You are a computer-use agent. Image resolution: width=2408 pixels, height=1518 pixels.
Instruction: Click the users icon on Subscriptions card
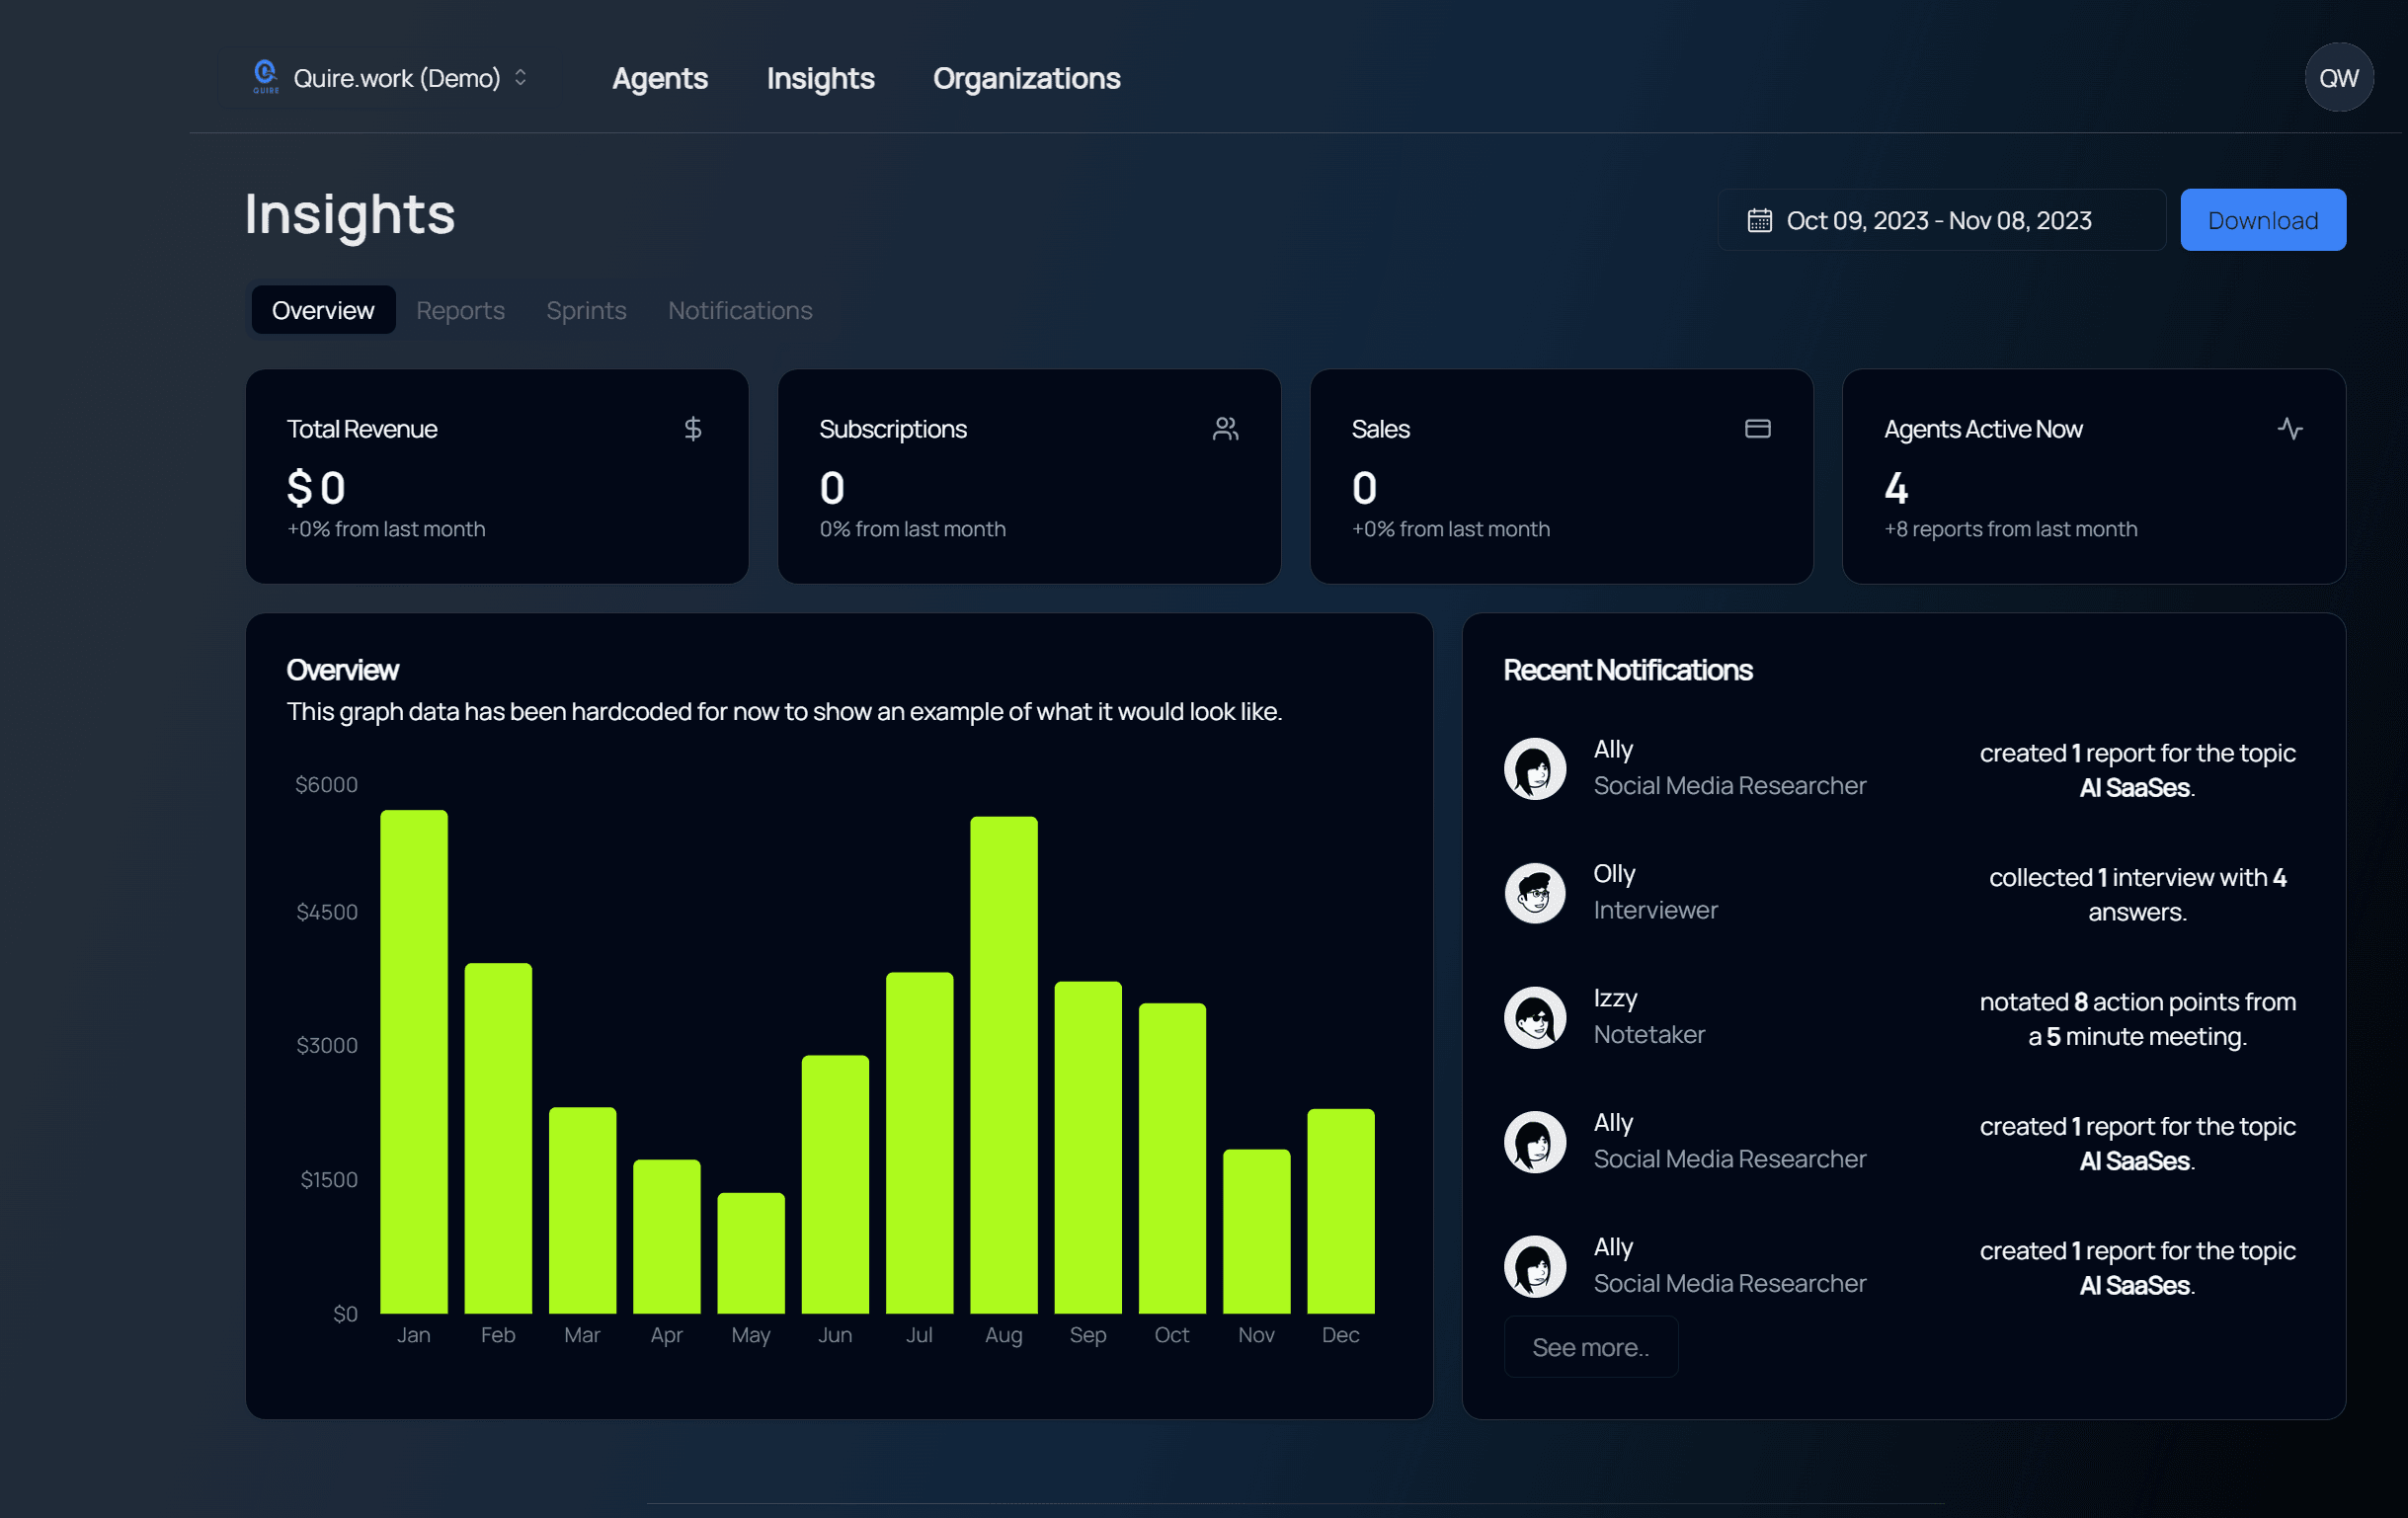pyautogui.click(x=1225, y=429)
